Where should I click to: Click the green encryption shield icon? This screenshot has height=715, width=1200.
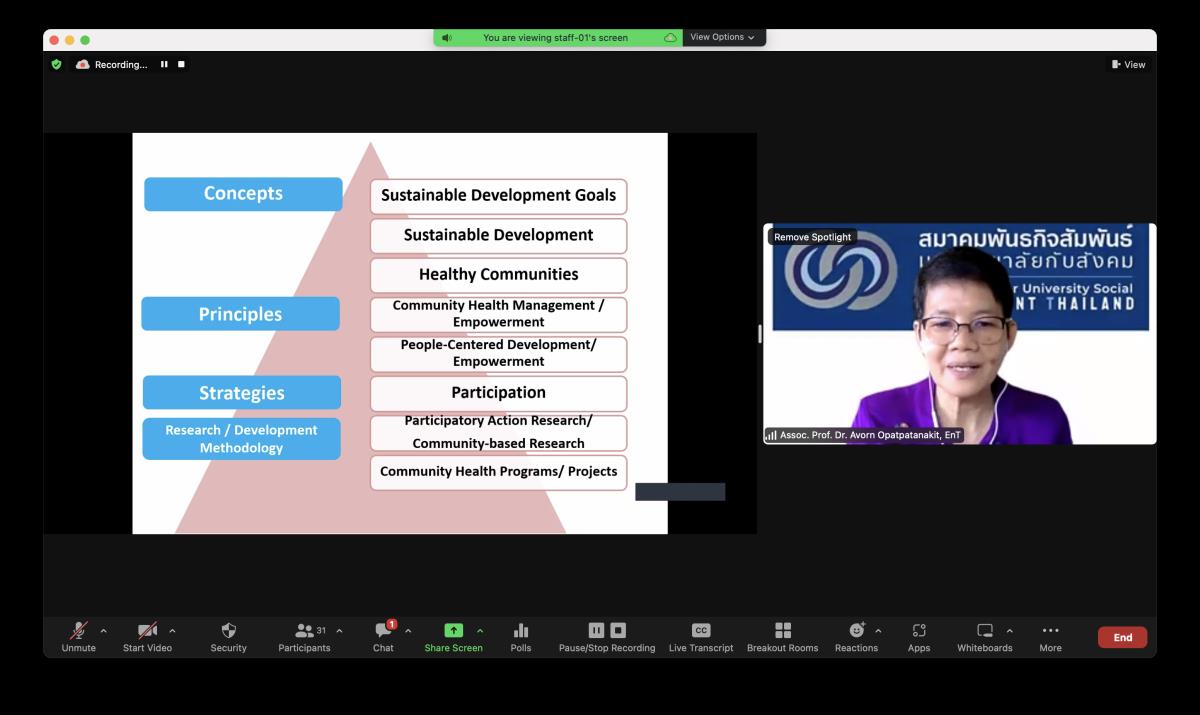coord(56,64)
